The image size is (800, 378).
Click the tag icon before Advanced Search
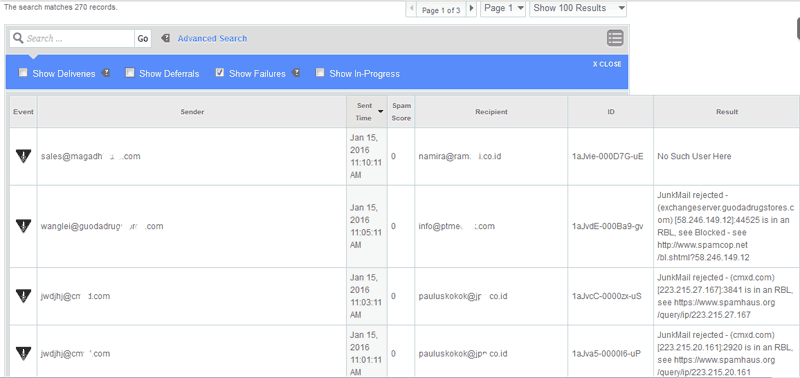[165, 38]
